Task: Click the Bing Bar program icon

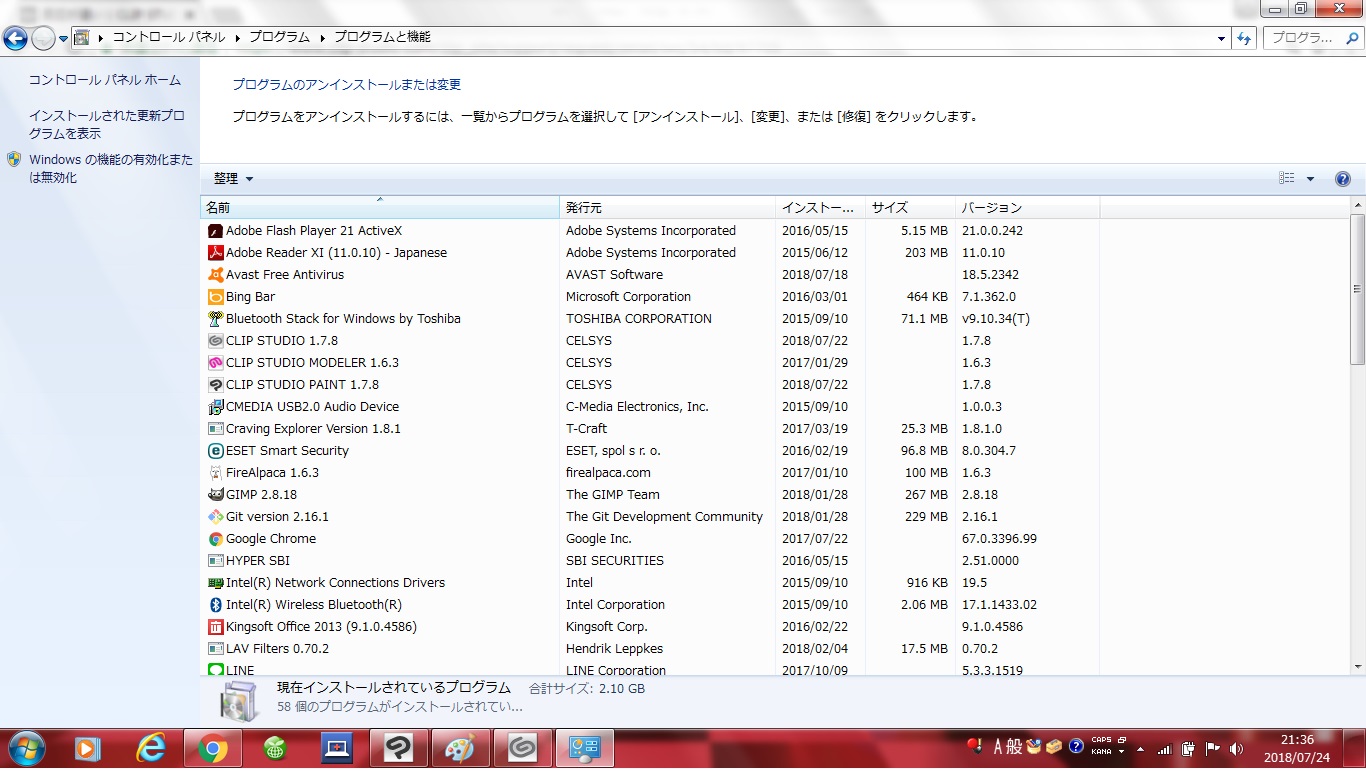Action: coord(215,297)
